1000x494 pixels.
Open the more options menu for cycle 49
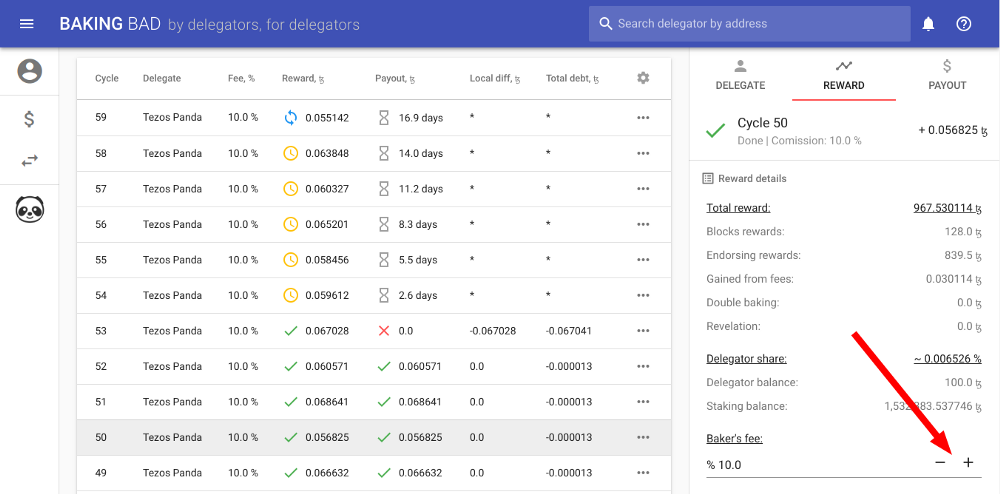643,473
